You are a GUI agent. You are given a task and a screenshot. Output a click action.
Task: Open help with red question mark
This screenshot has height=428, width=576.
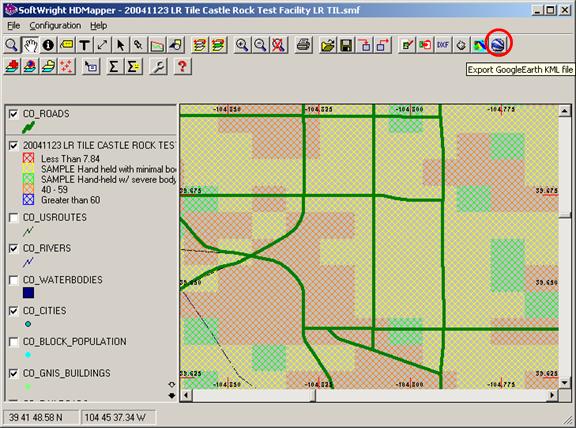(x=183, y=66)
